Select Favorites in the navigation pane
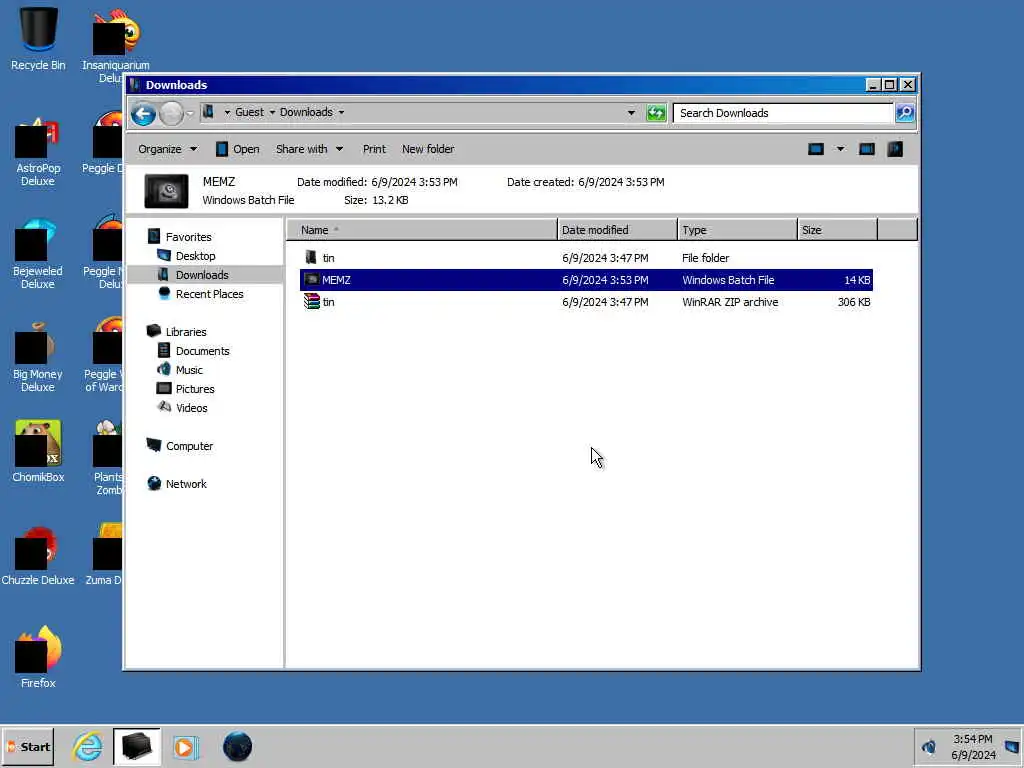The image size is (1024, 768). click(x=188, y=237)
